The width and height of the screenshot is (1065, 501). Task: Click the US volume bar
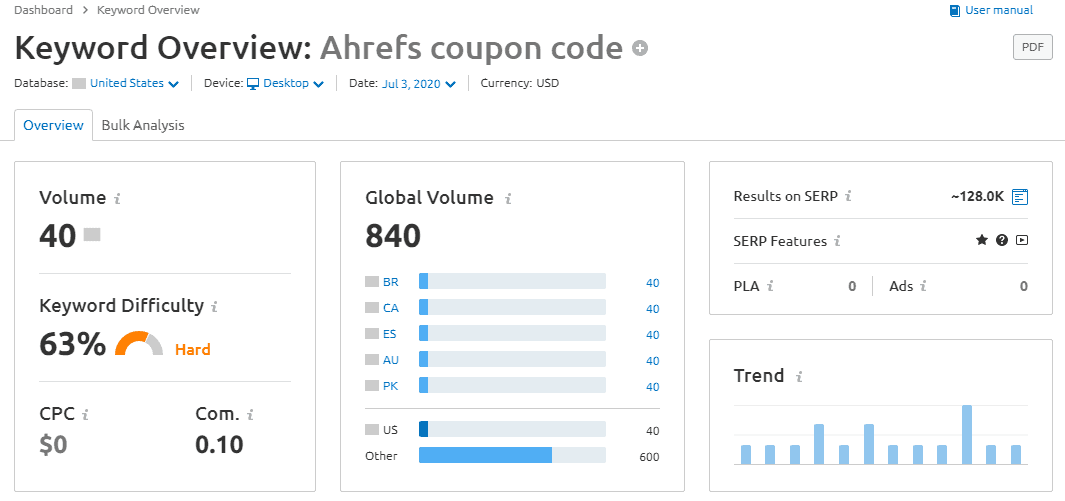512,429
